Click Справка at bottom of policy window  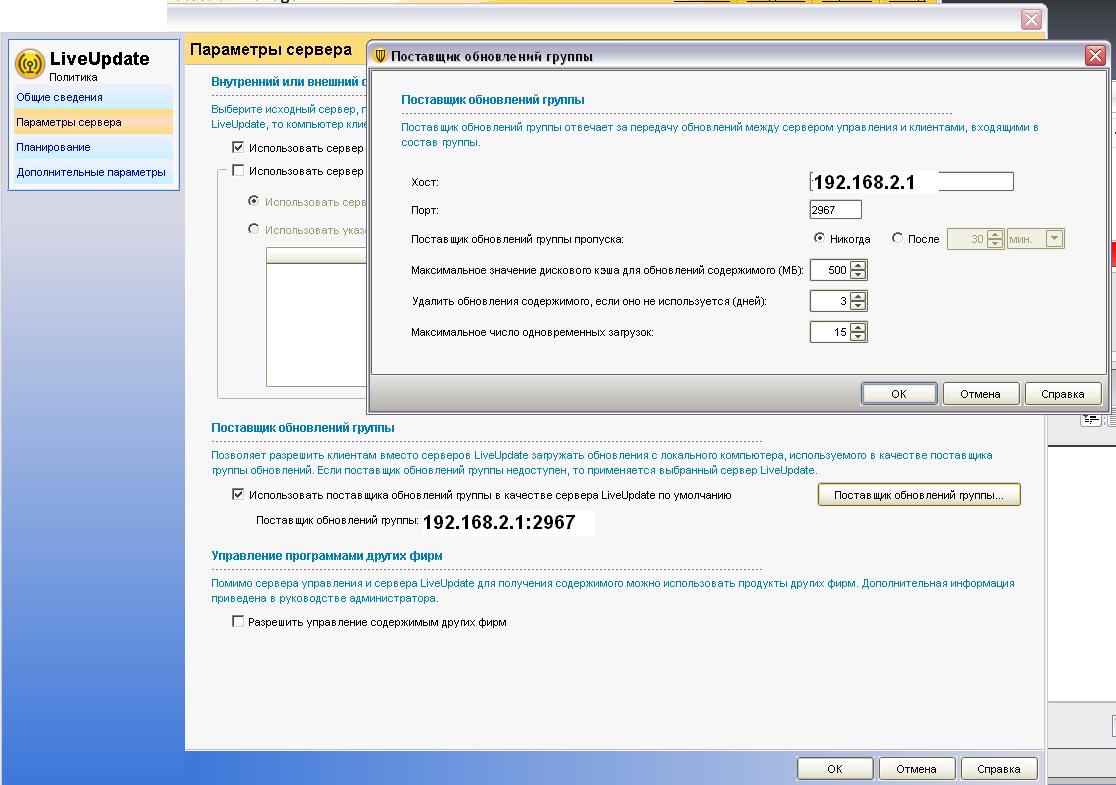999,769
